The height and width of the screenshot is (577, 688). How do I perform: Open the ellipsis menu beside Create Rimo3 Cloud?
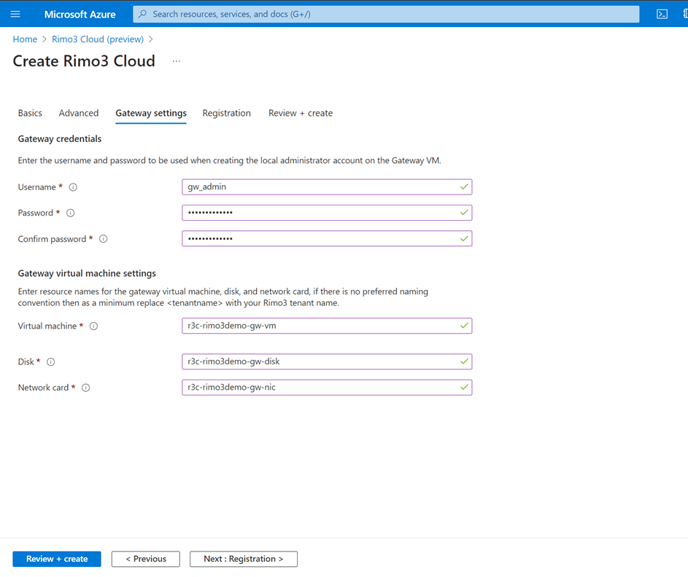click(176, 61)
